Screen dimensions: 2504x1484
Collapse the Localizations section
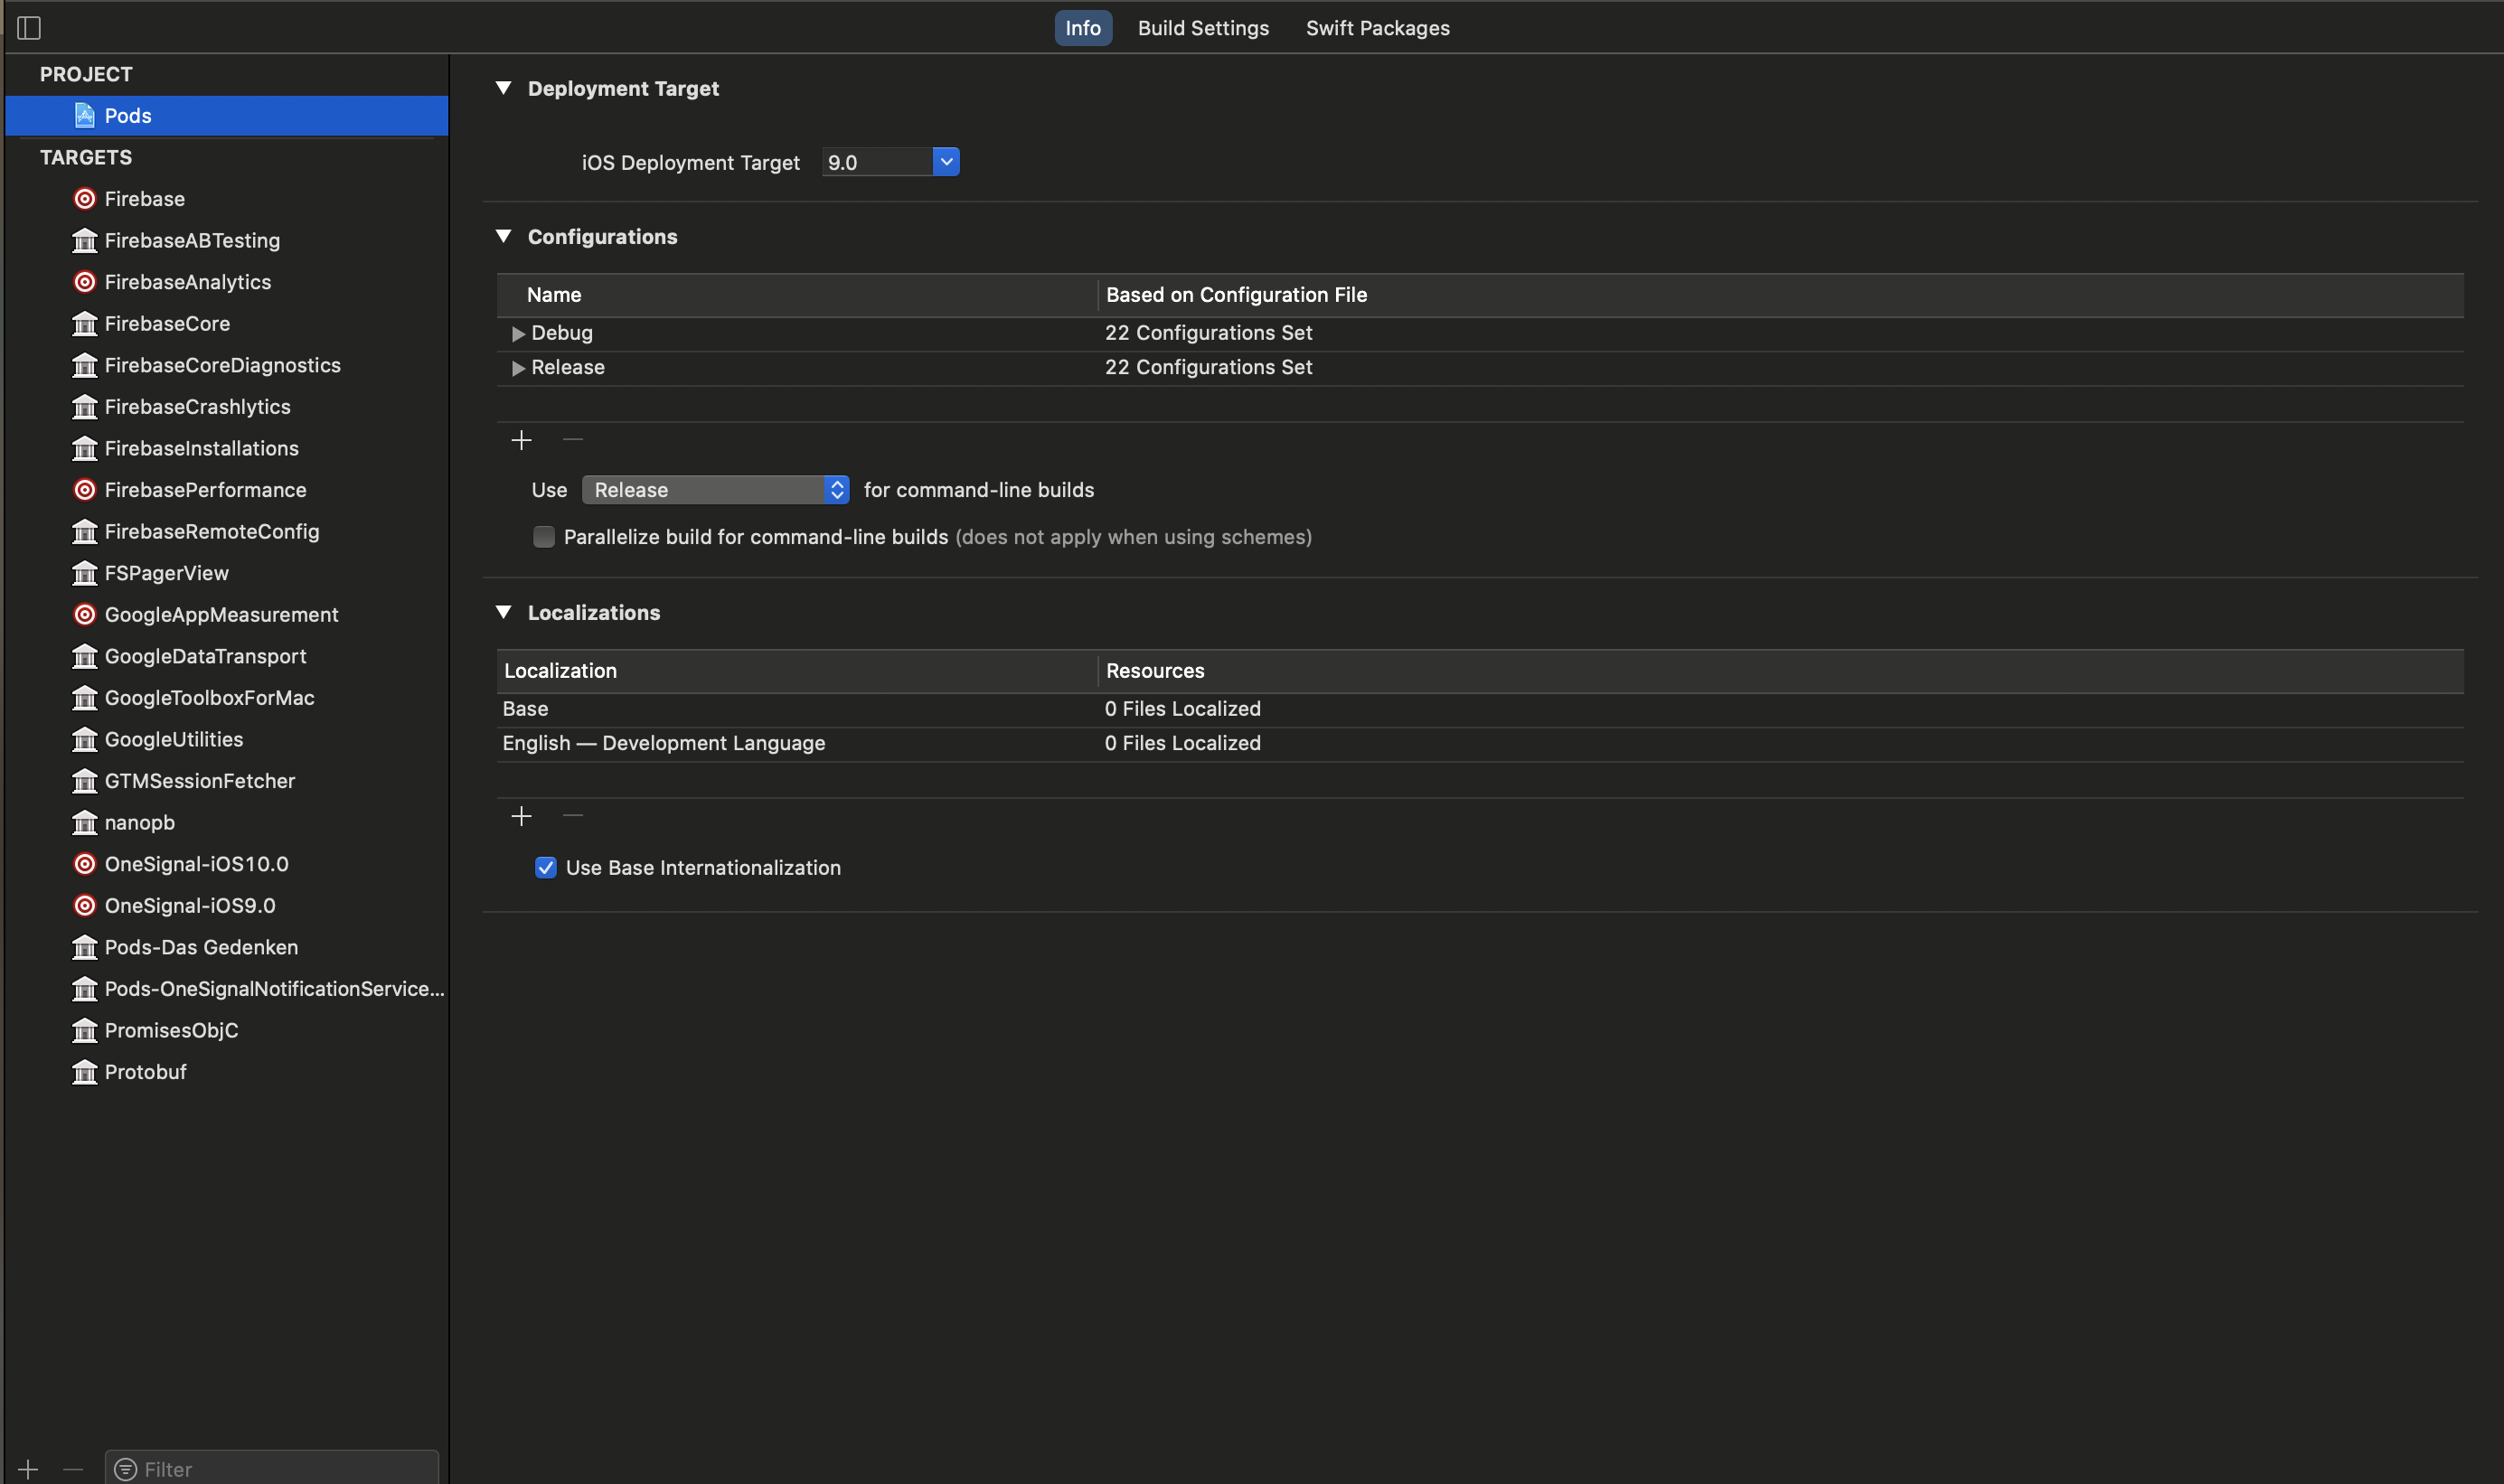click(504, 612)
